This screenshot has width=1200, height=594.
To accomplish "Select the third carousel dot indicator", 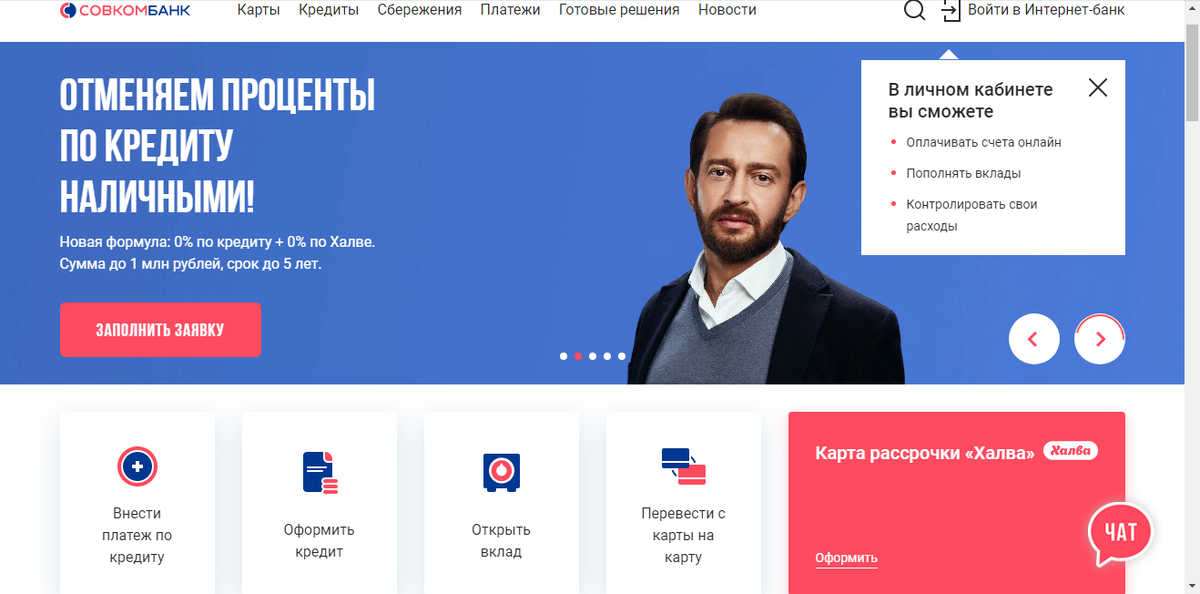I will [x=593, y=356].
